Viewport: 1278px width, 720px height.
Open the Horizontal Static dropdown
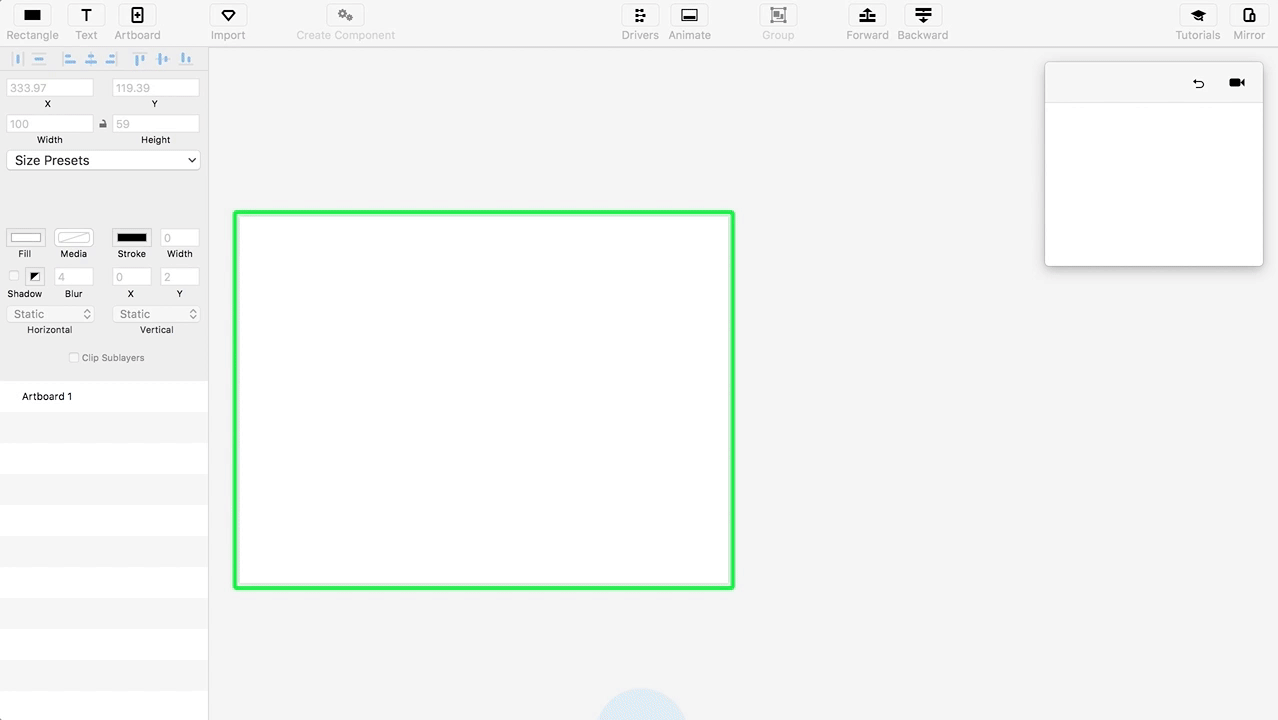[x=50, y=314]
